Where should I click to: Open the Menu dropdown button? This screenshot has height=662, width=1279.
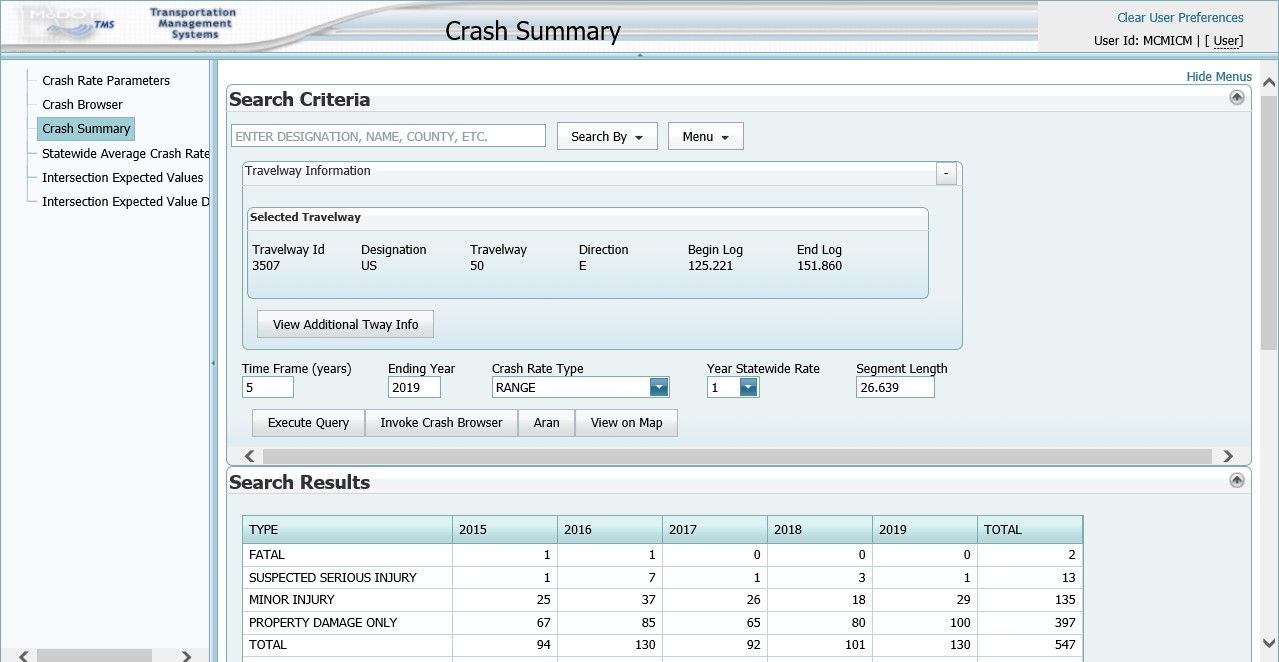(x=706, y=137)
